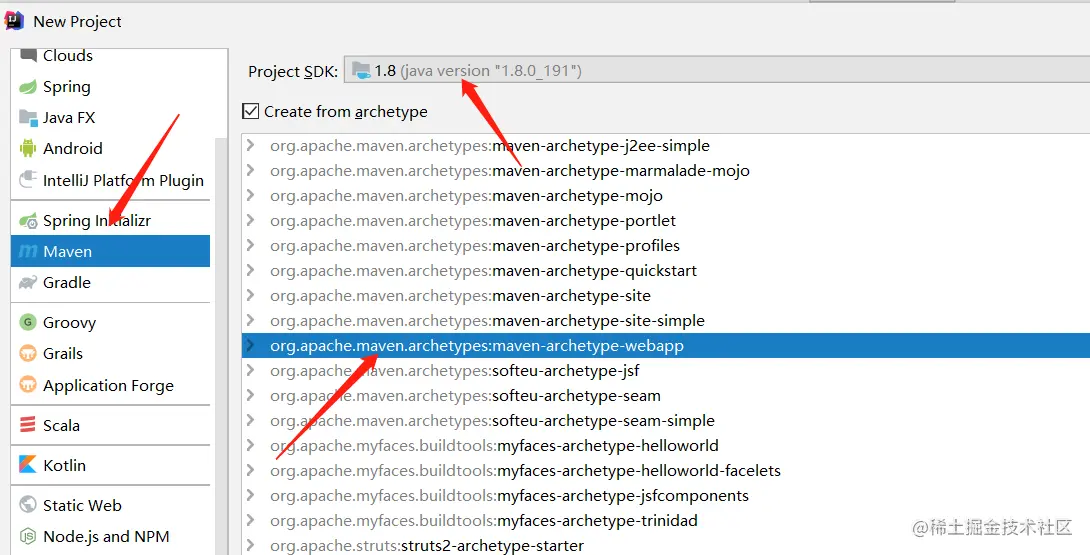The height and width of the screenshot is (555, 1090).
Task: Click the SDK folder icon in Project SDK
Action: tap(361, 70)
